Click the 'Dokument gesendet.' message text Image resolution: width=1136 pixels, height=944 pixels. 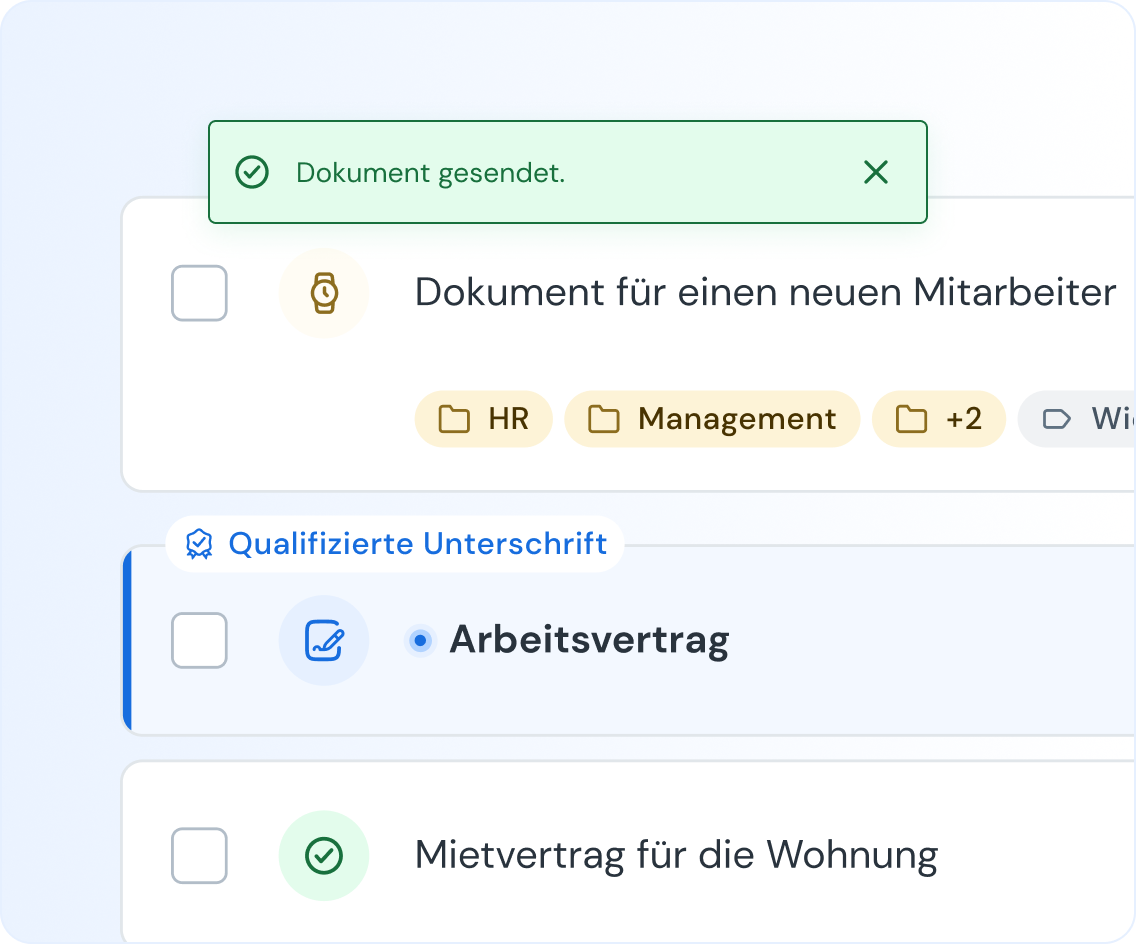point(430,173)
